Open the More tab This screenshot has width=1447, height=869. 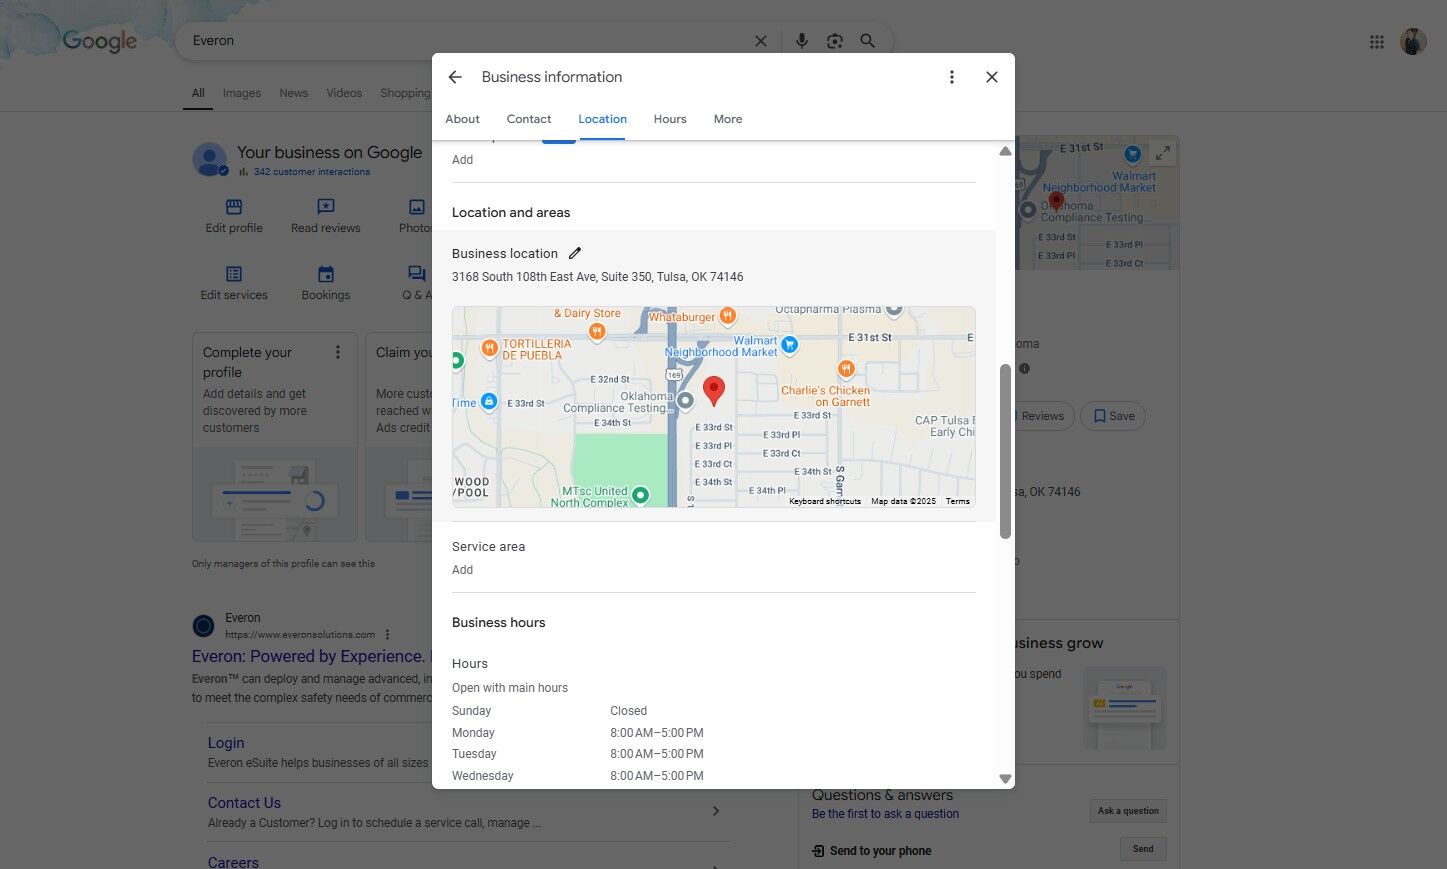point(727,119)
